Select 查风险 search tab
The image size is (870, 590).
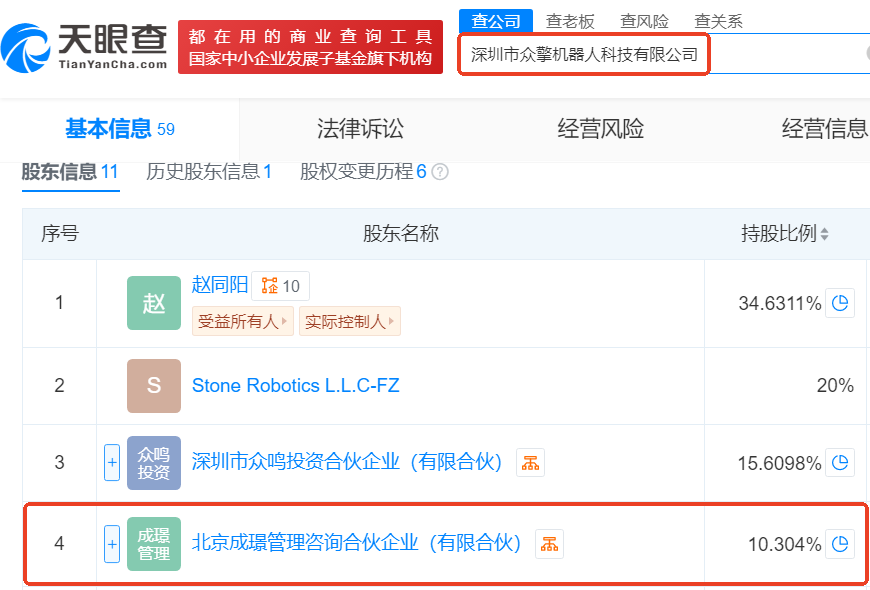pos(644,22)
